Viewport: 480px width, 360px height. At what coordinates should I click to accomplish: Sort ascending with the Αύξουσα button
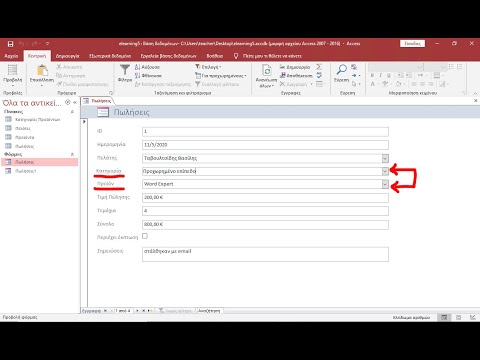(x=148, y=67)
